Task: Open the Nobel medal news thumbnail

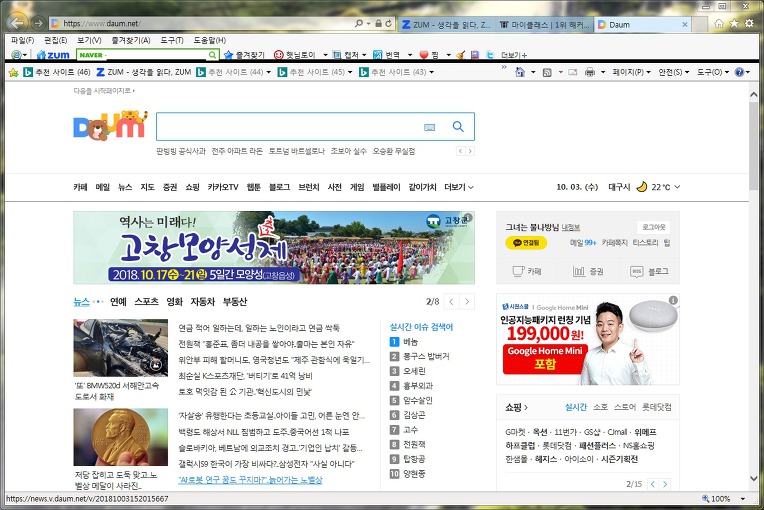Action: (x=120, y=437)
